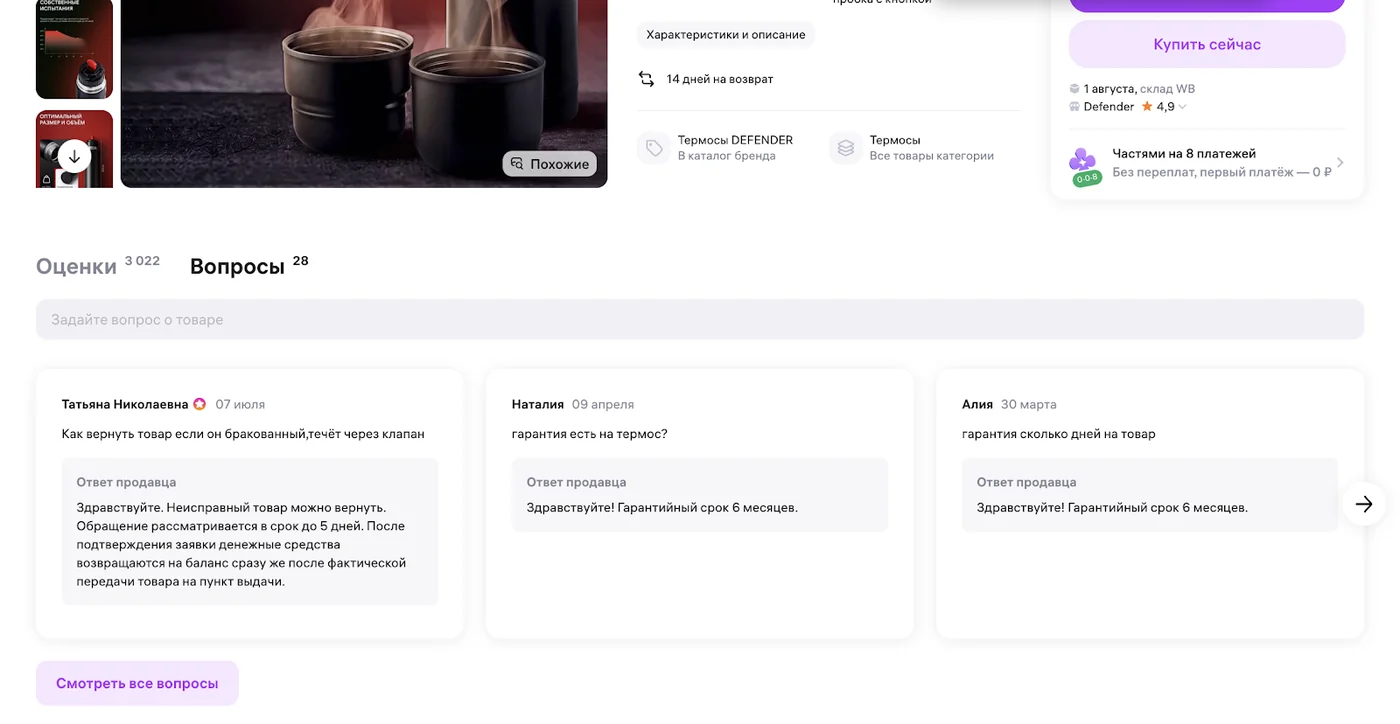This screenshot has height=724, width=1400.
Task: Click Татьяна Николаевна's question about defective item
Action: (243, 434)
